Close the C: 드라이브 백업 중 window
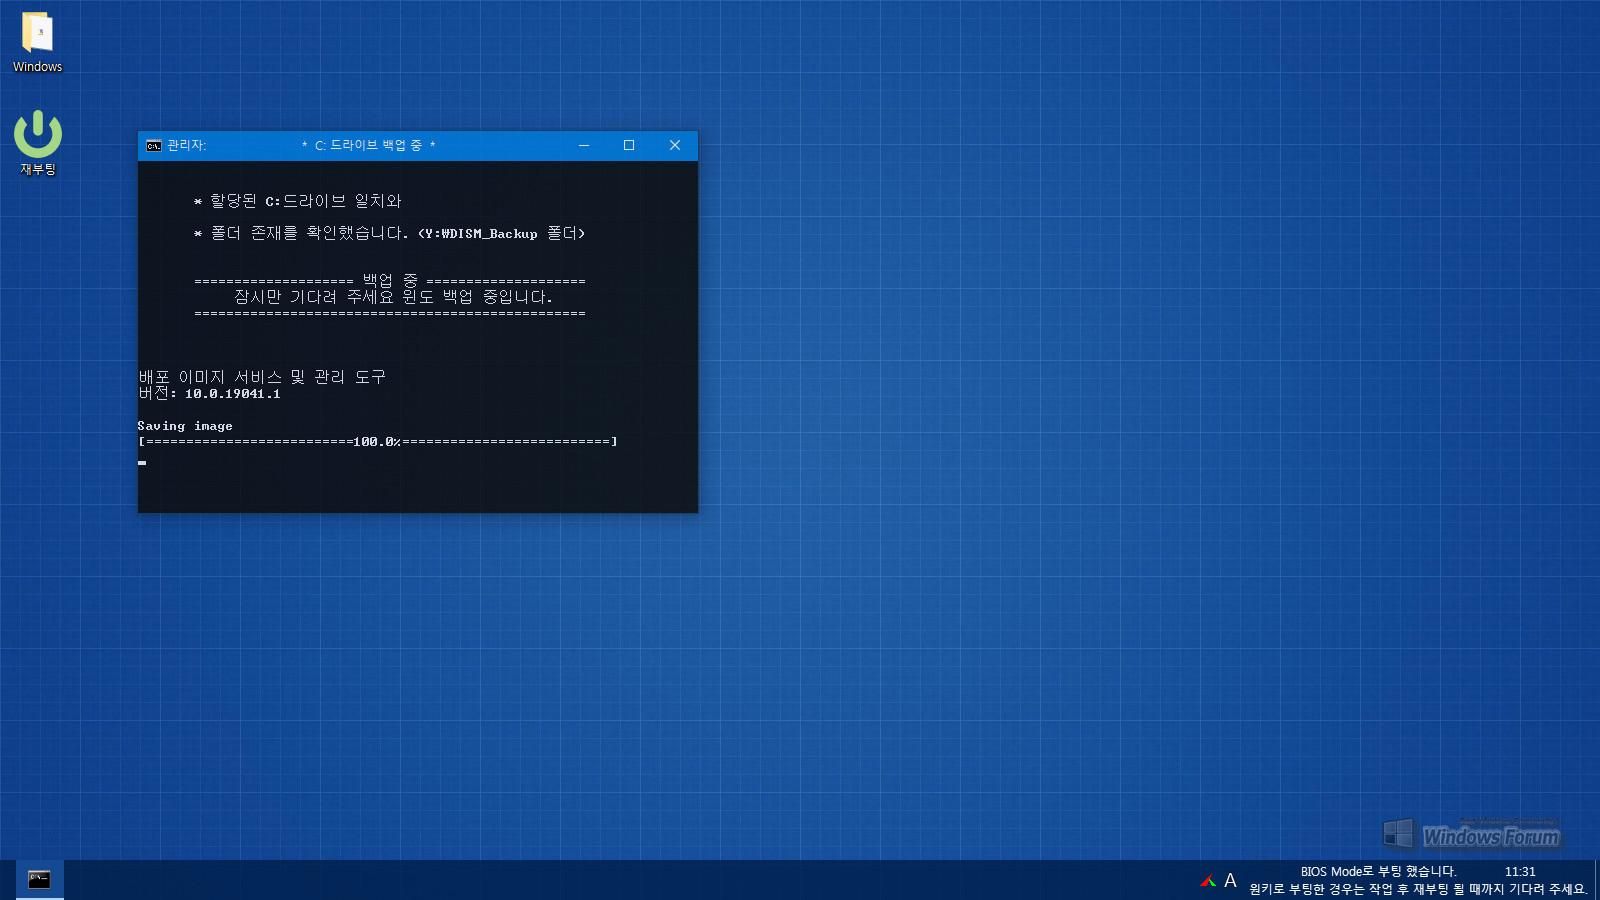Viewport: 1600px width, 900px height. (x=675, y=146)
